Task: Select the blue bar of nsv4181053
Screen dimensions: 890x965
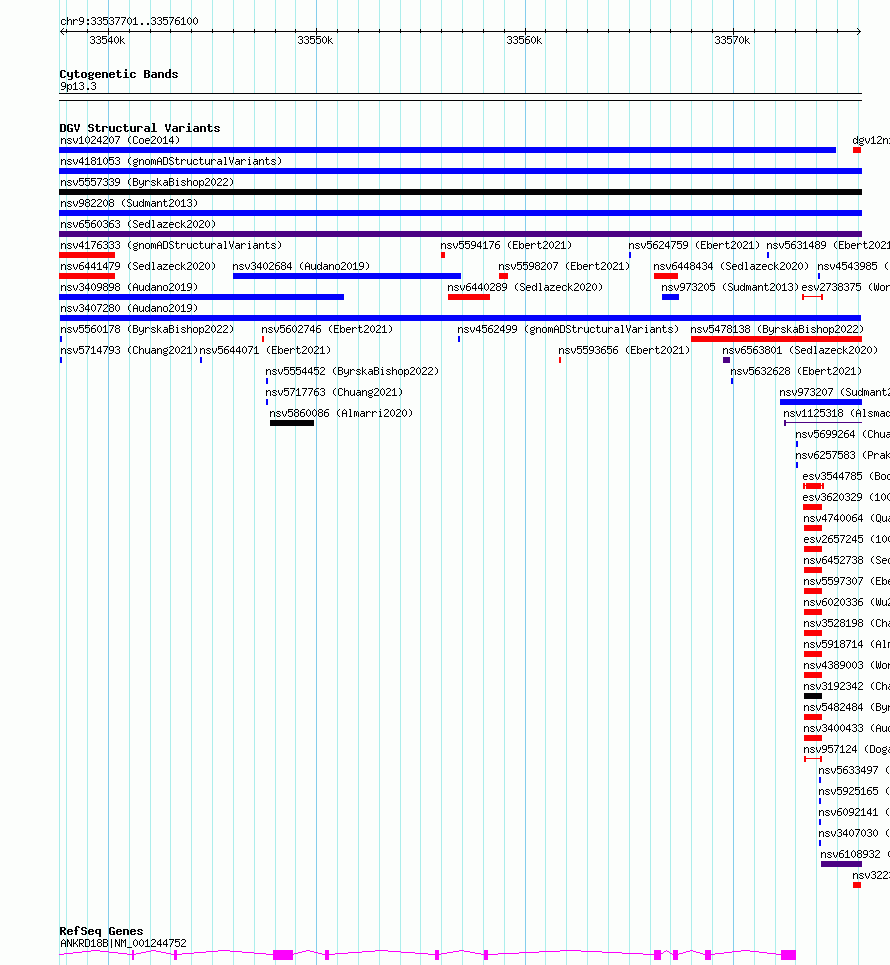Action: [x=460, y=171]
